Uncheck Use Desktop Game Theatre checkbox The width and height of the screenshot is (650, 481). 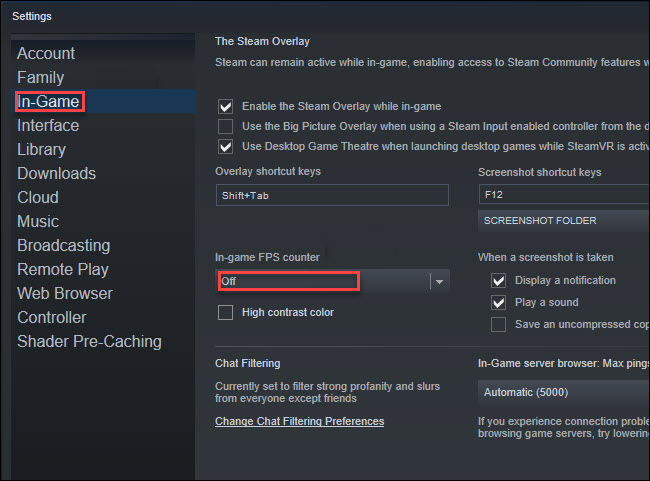click(x=226, y=146)
